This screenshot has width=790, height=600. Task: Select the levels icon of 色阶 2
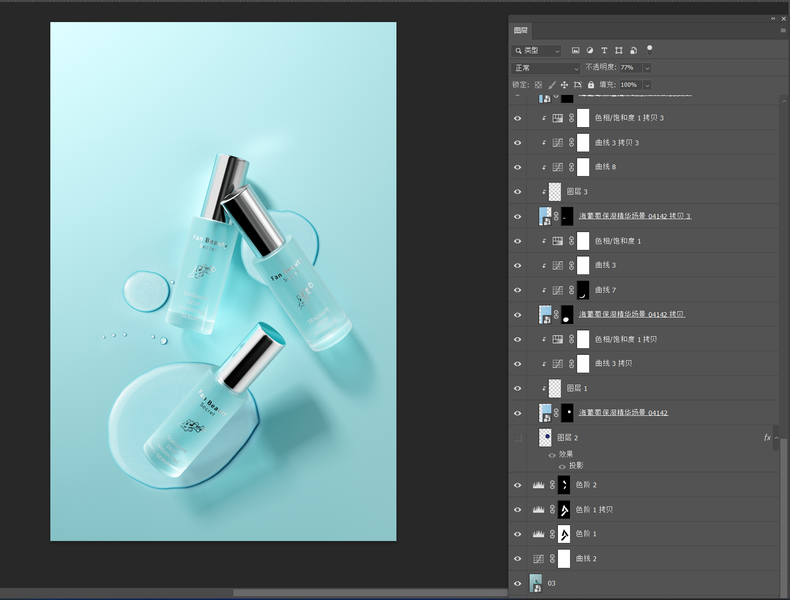[538, 485]
